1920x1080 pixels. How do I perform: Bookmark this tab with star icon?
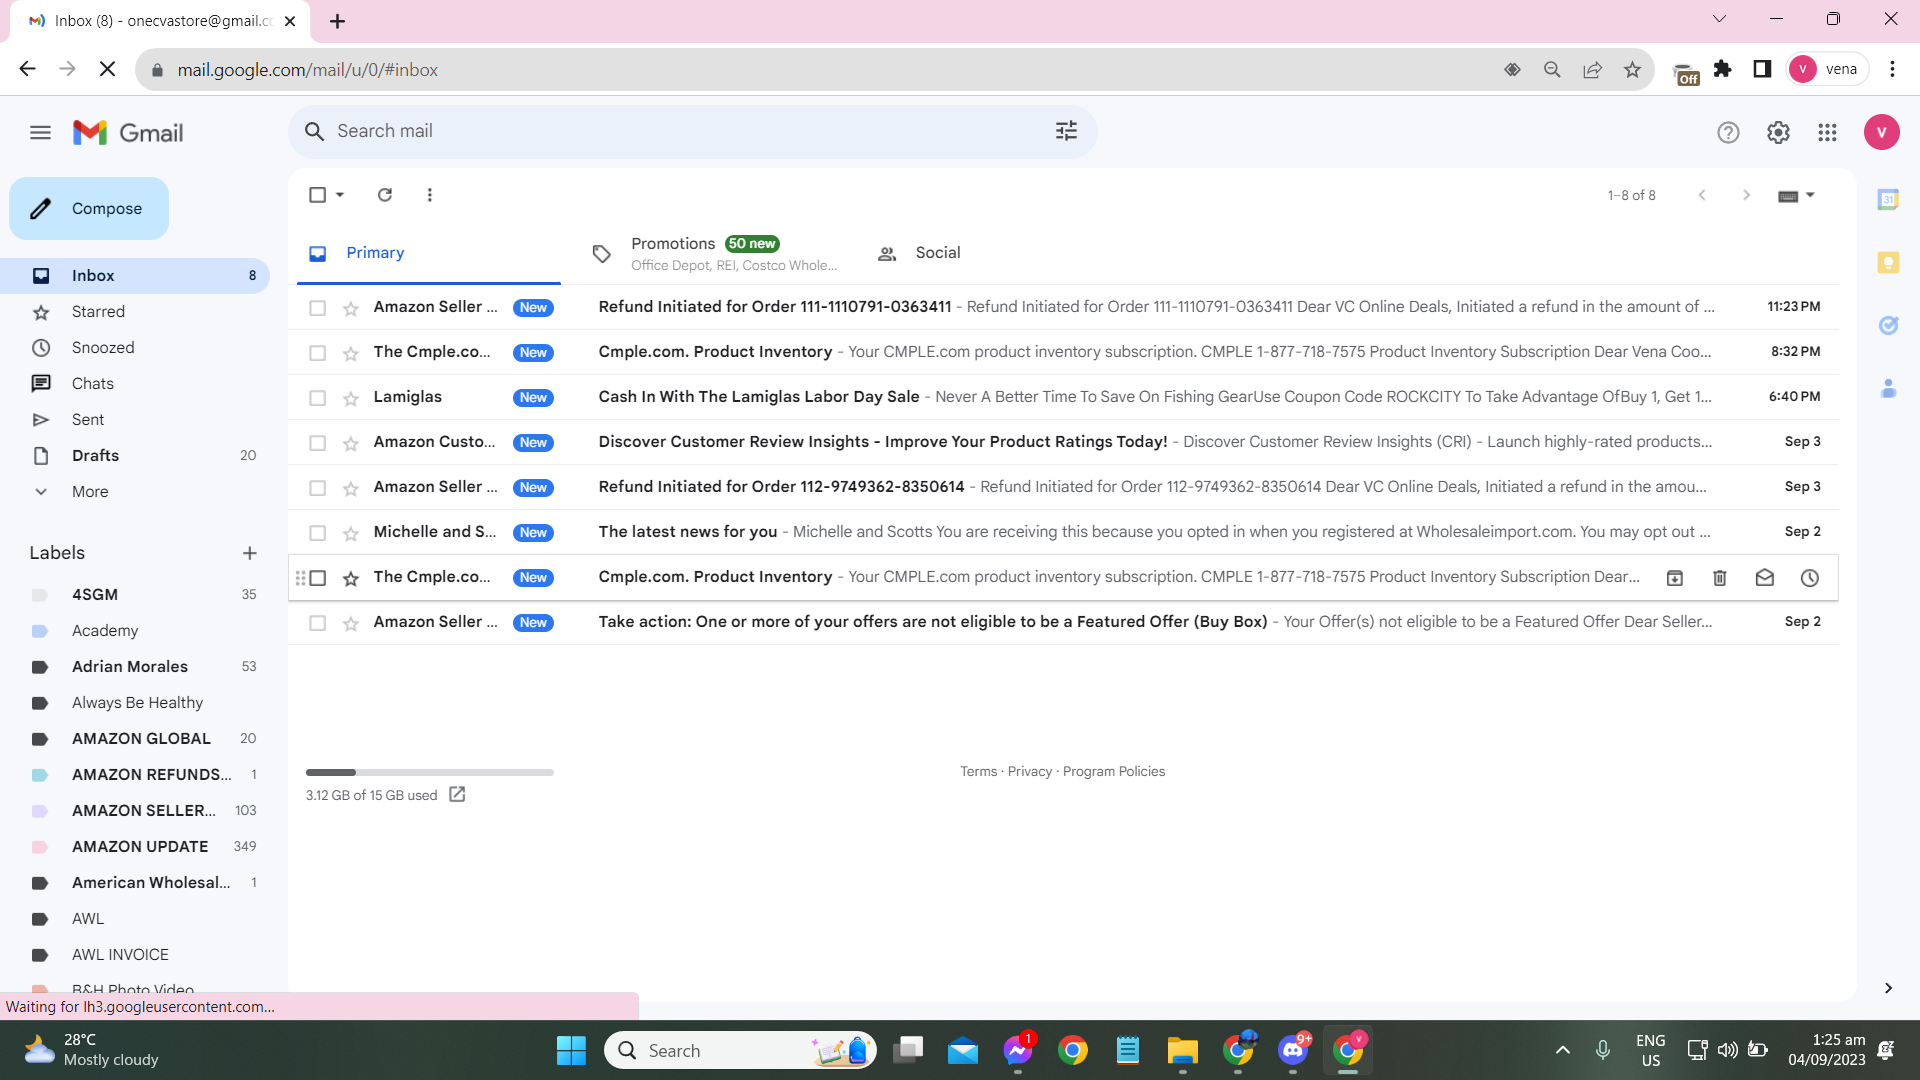(x=1632, y=70)
